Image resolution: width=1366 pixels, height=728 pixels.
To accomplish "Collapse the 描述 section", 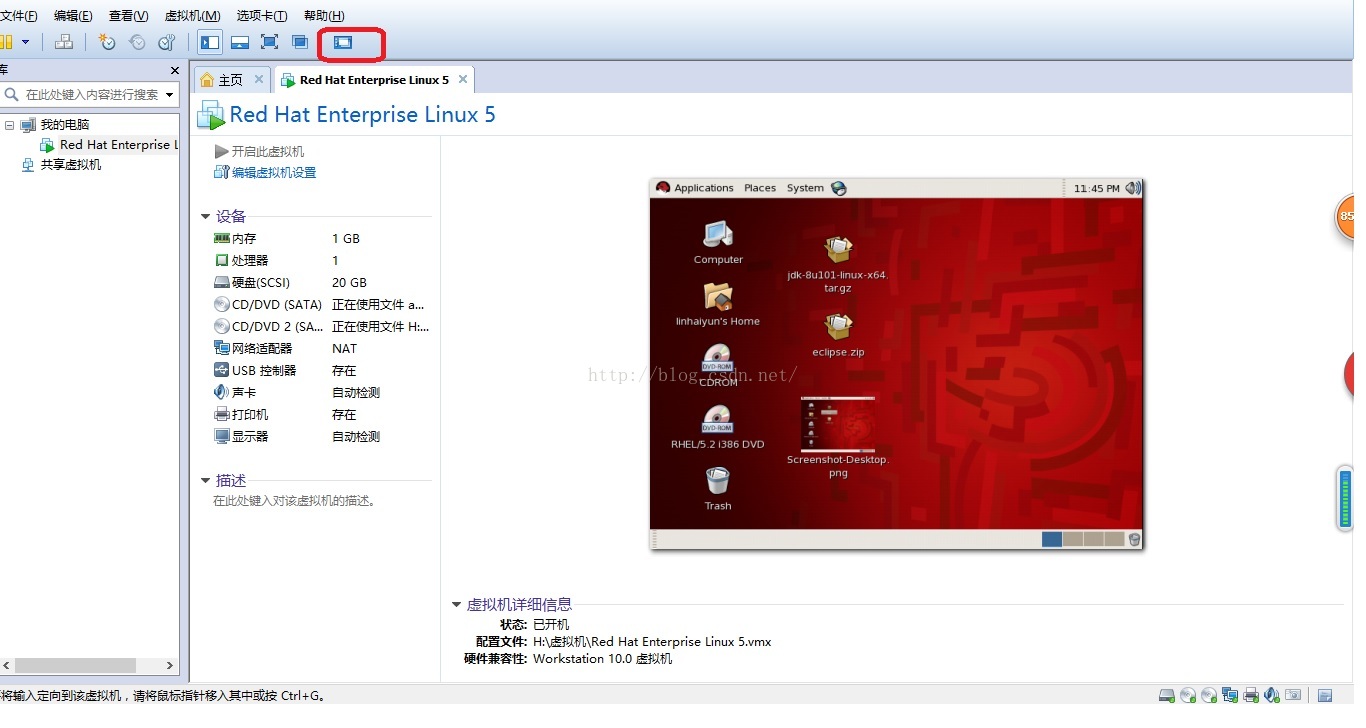I will 206,481.
